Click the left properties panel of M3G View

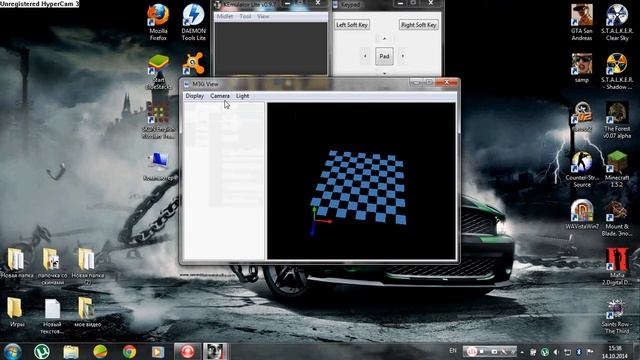tap(224, 181)
